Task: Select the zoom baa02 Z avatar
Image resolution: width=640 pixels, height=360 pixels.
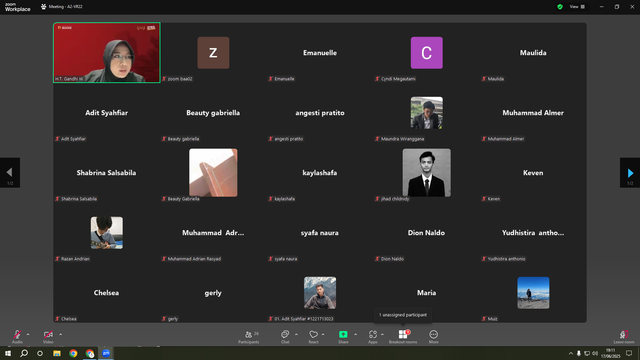Action: click(213, 53)
